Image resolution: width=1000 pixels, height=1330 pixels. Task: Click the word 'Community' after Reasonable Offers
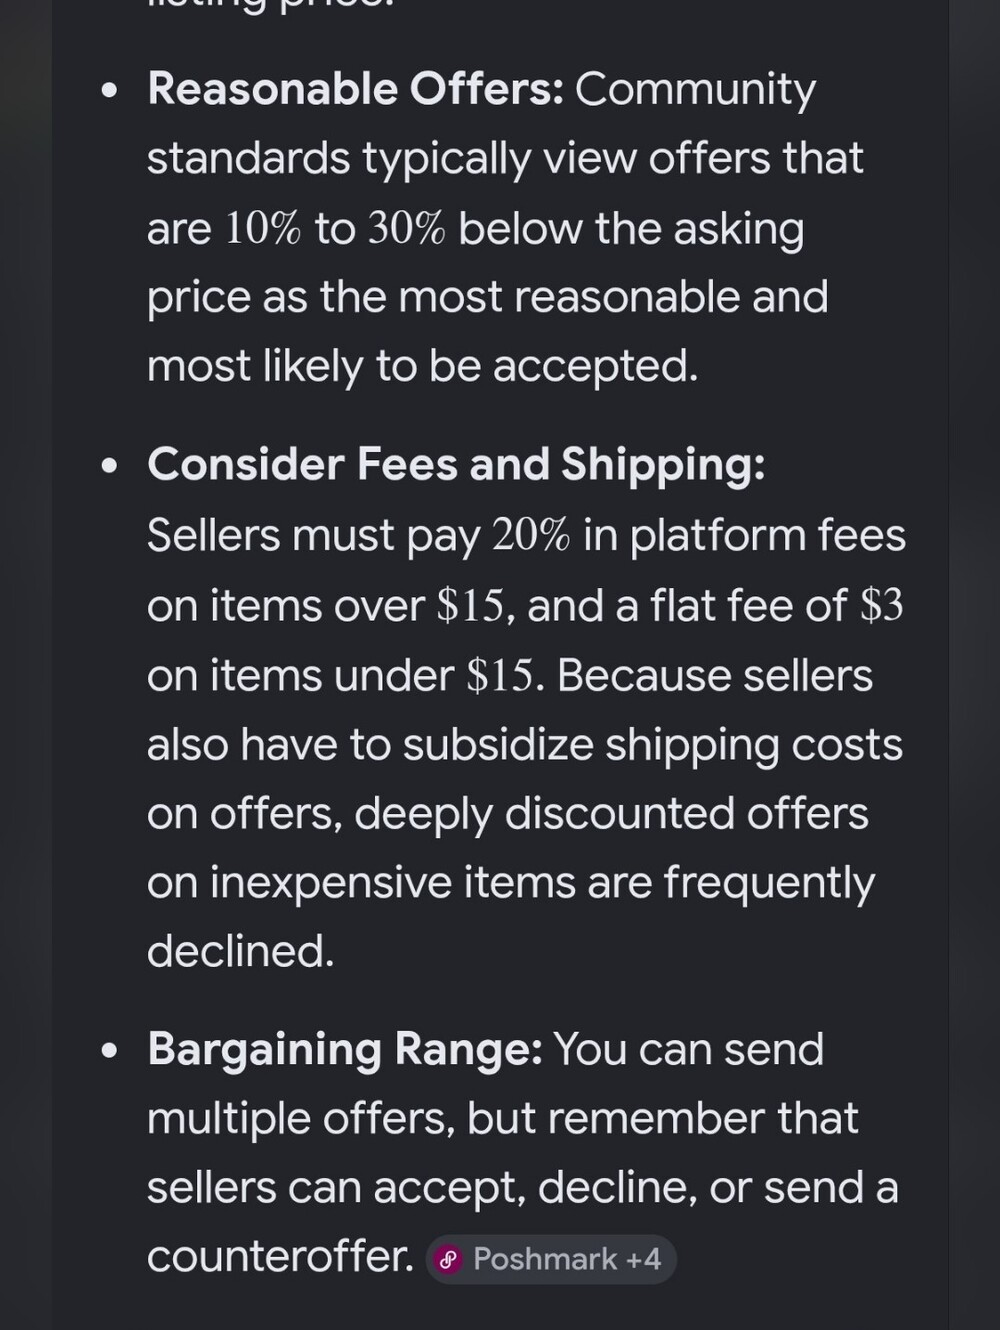pyautogui.click(x=695, y=89)
